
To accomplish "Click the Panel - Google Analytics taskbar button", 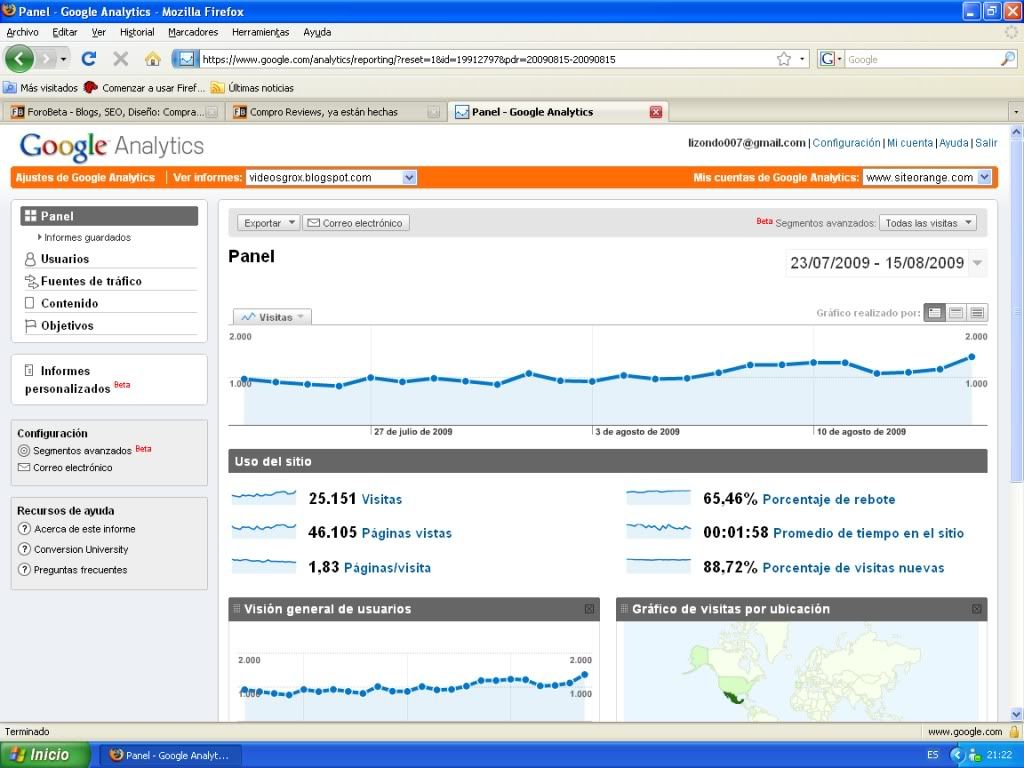I will (170, 756).
